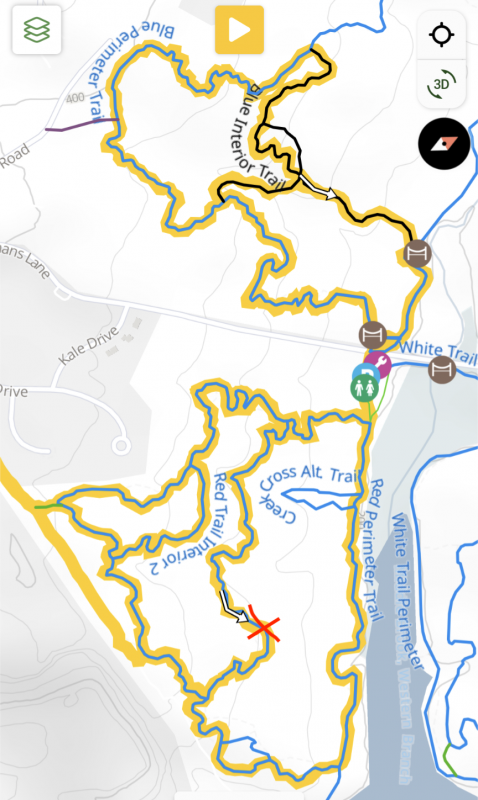Viewport: 478px width, 800px height.
Task: Reset orientation with the black compass
Action: (444, 144)
